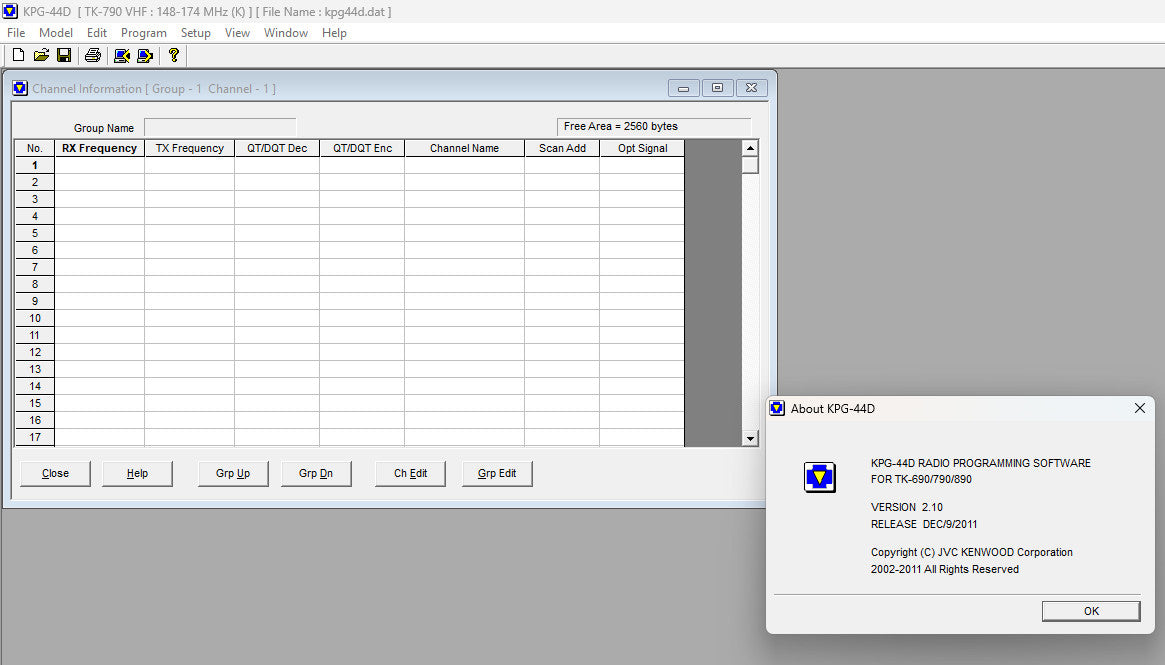
Task: Click the Opt Signal column header
Action: tap(642, 148)
